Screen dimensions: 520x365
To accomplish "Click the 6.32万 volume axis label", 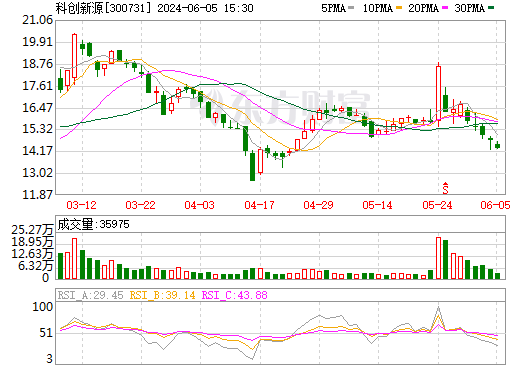I will pos(35,266).
